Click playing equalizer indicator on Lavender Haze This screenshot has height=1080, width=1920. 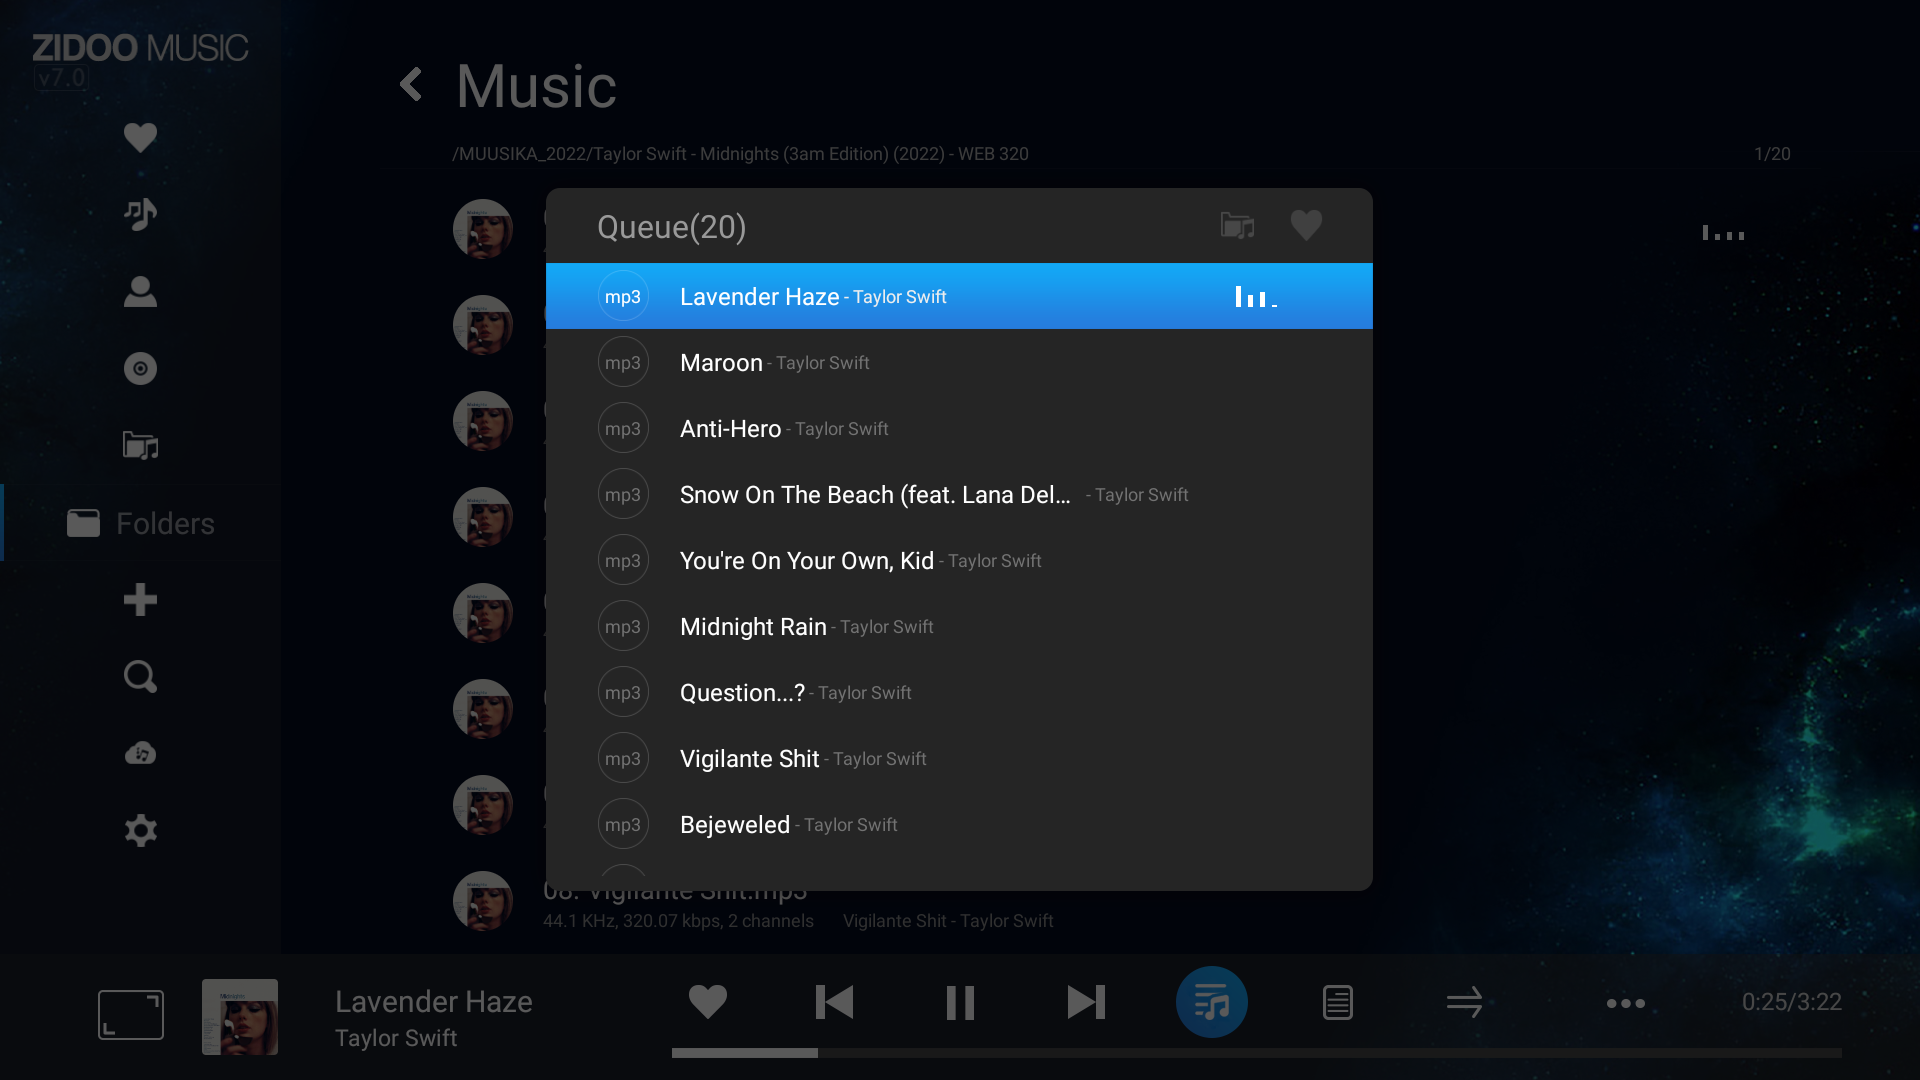[1256, 297]
